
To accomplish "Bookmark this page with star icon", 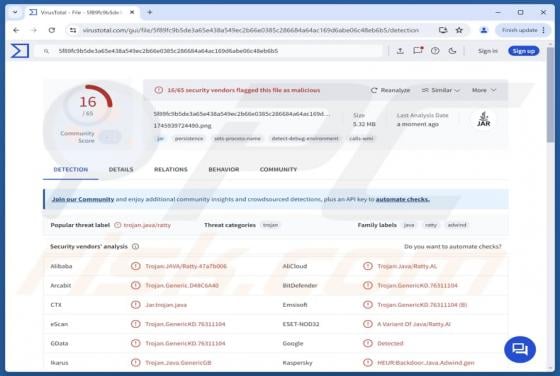I will click(x=459, y=30).
